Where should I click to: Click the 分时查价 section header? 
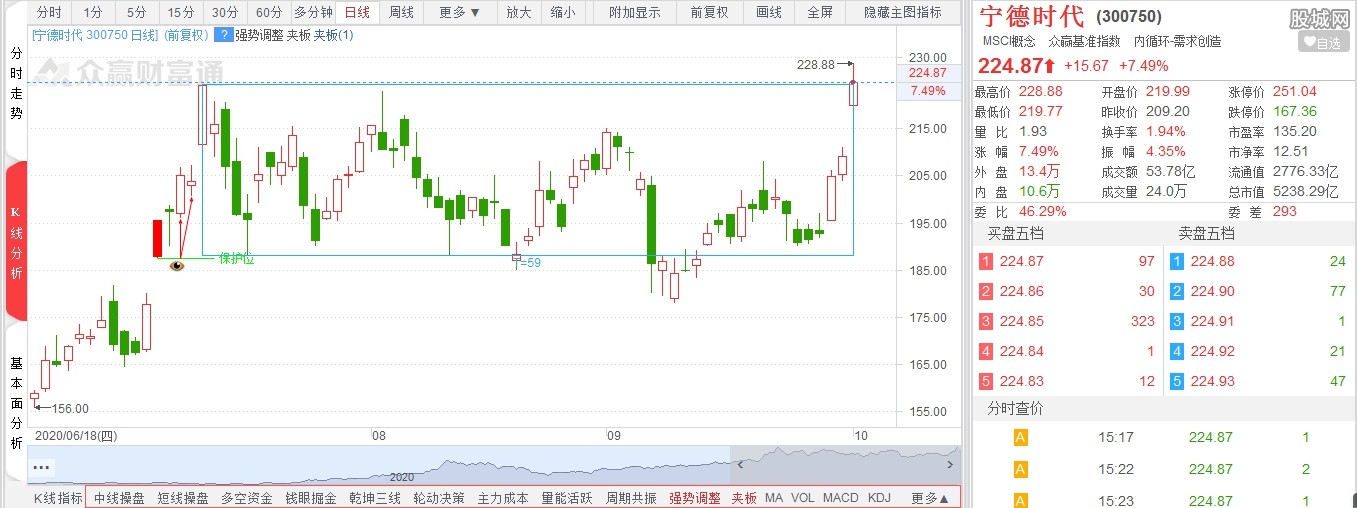[x=1015, y=409]
